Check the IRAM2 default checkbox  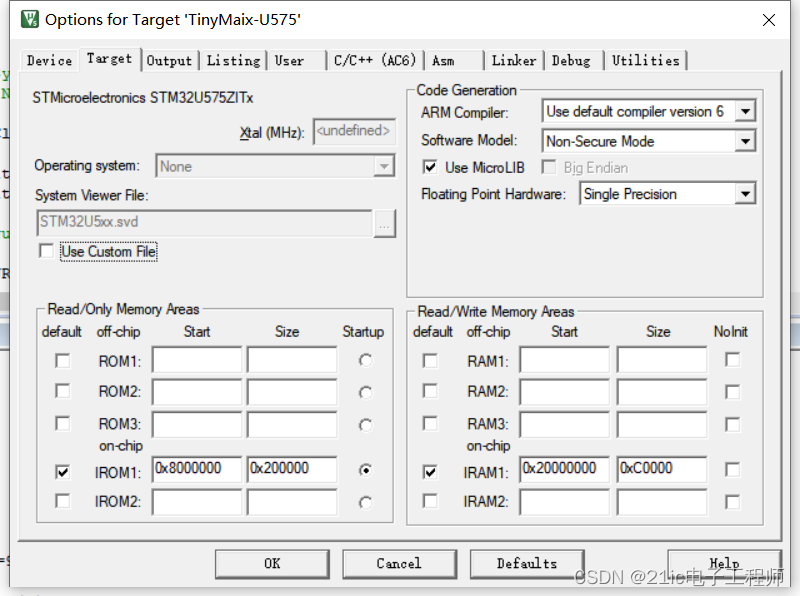(430, 501)
